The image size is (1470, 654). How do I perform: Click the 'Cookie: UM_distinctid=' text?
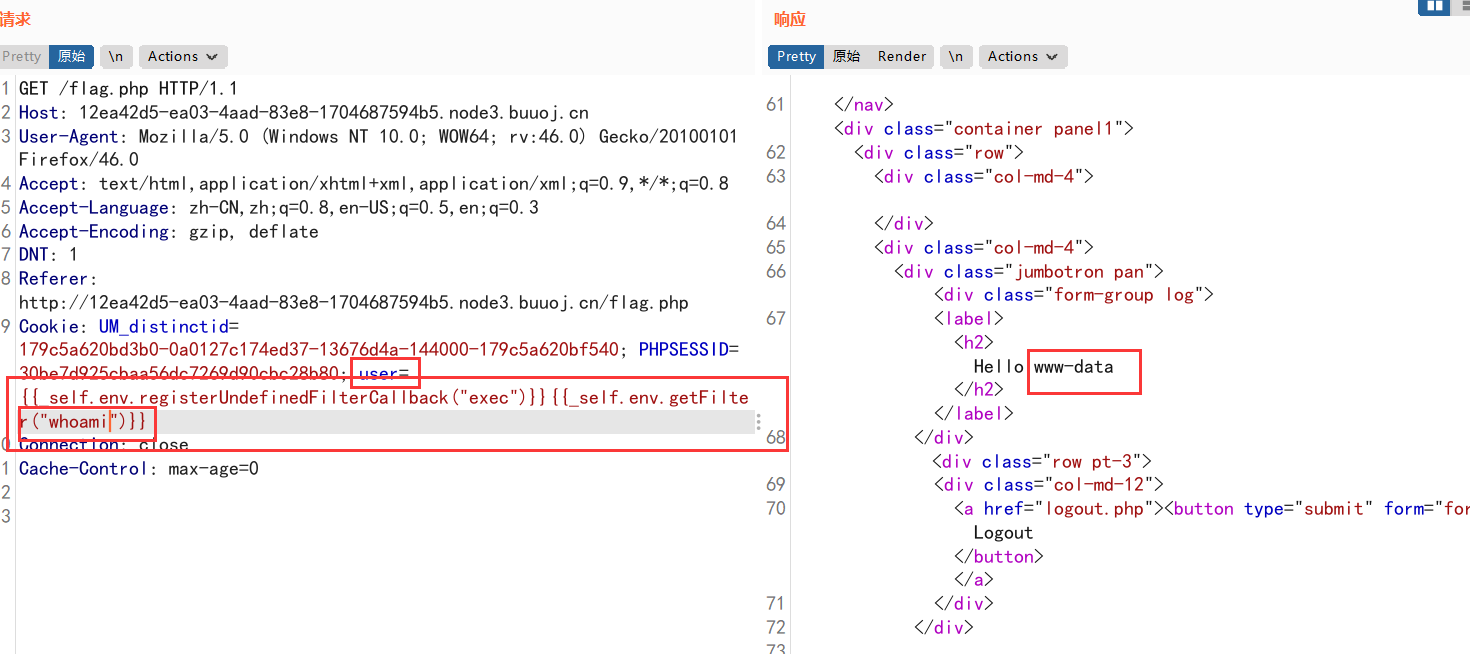coord(129,327)
